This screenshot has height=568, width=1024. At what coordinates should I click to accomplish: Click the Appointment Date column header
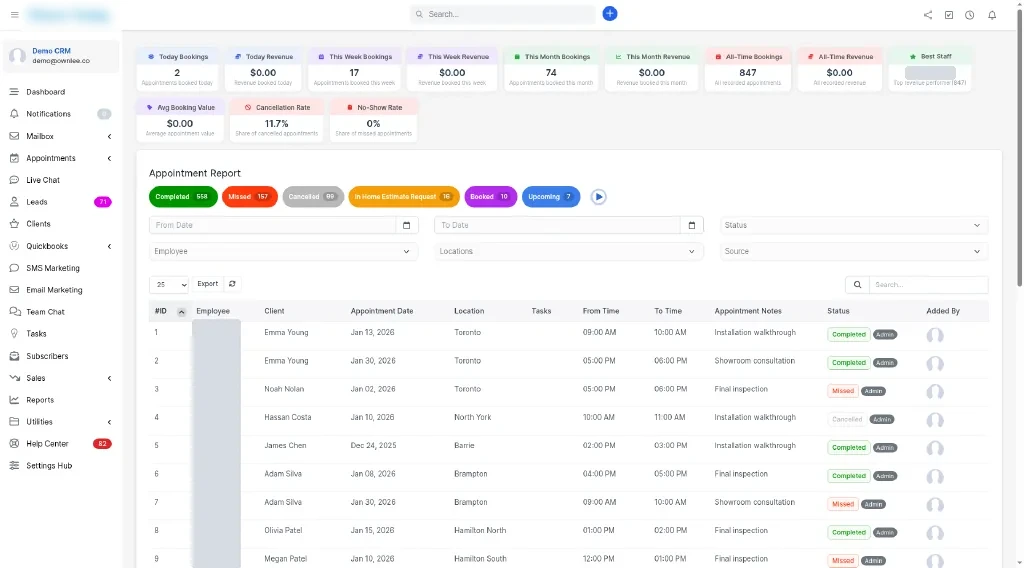(382, 311)
